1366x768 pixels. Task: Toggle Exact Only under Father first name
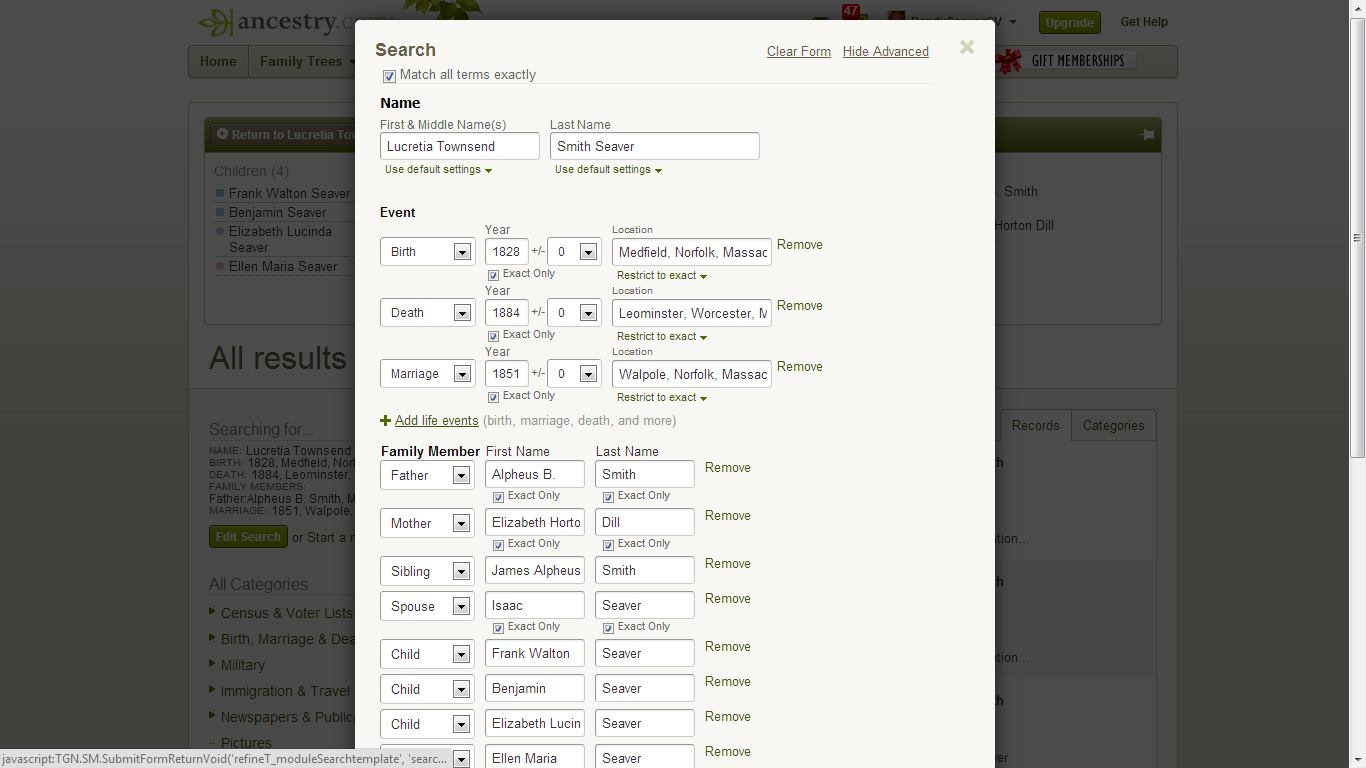tap(498, 497)
